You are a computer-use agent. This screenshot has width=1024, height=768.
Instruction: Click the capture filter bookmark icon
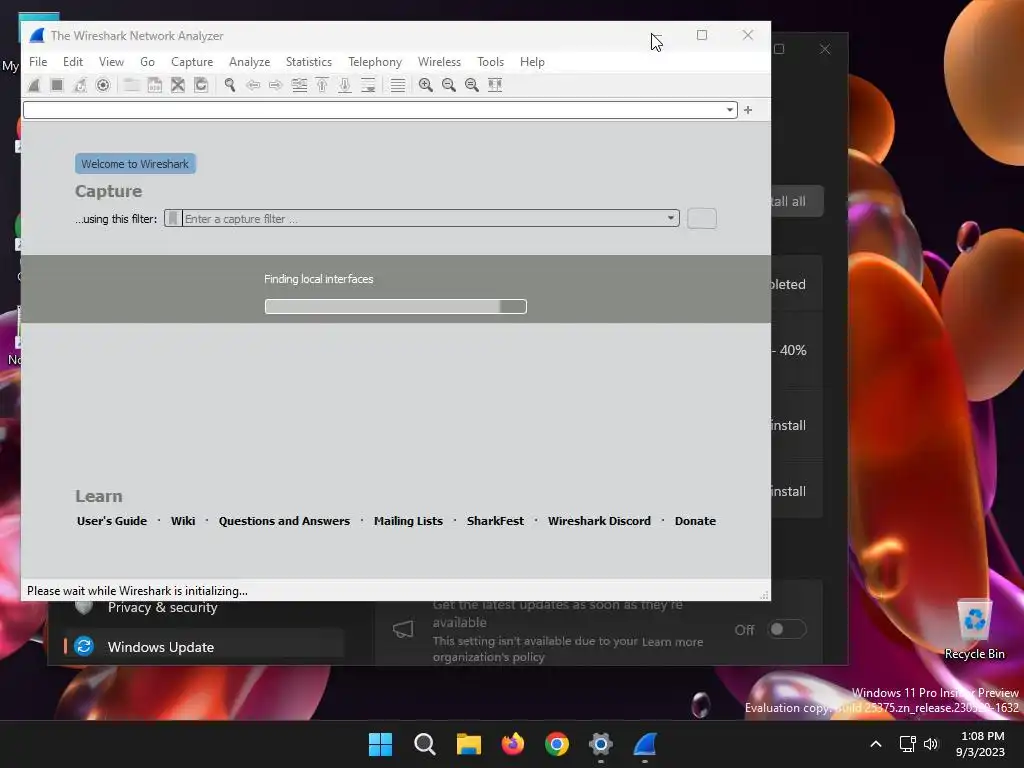[x=173, y=218]
